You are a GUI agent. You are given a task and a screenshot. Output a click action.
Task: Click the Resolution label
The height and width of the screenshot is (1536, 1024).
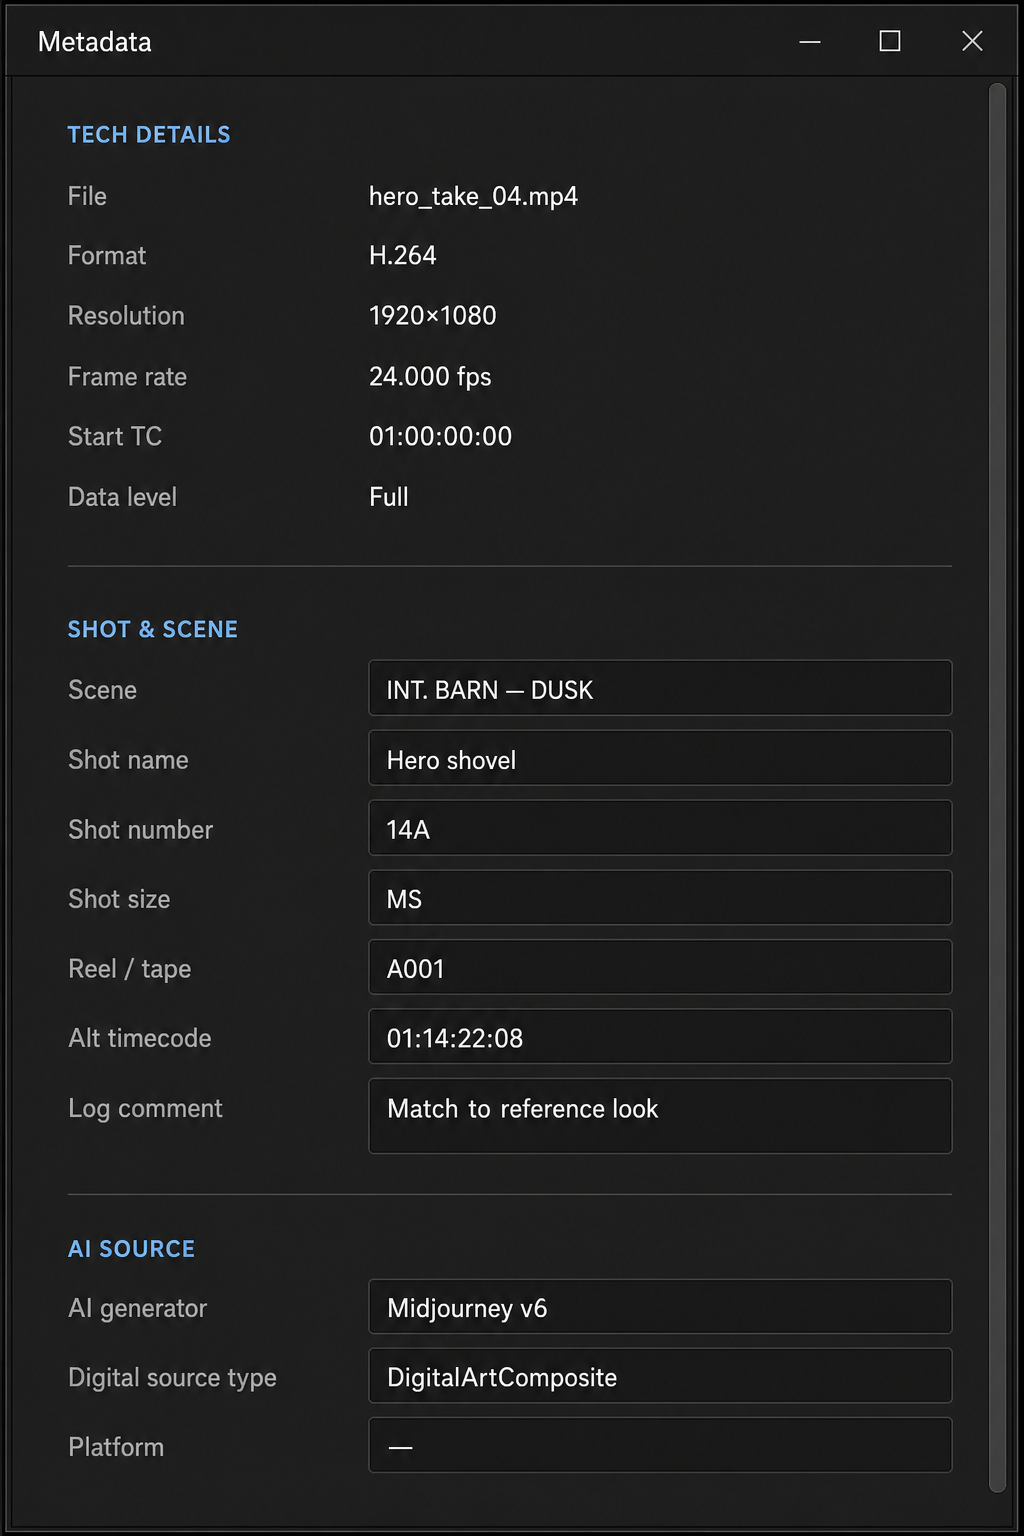126,316
